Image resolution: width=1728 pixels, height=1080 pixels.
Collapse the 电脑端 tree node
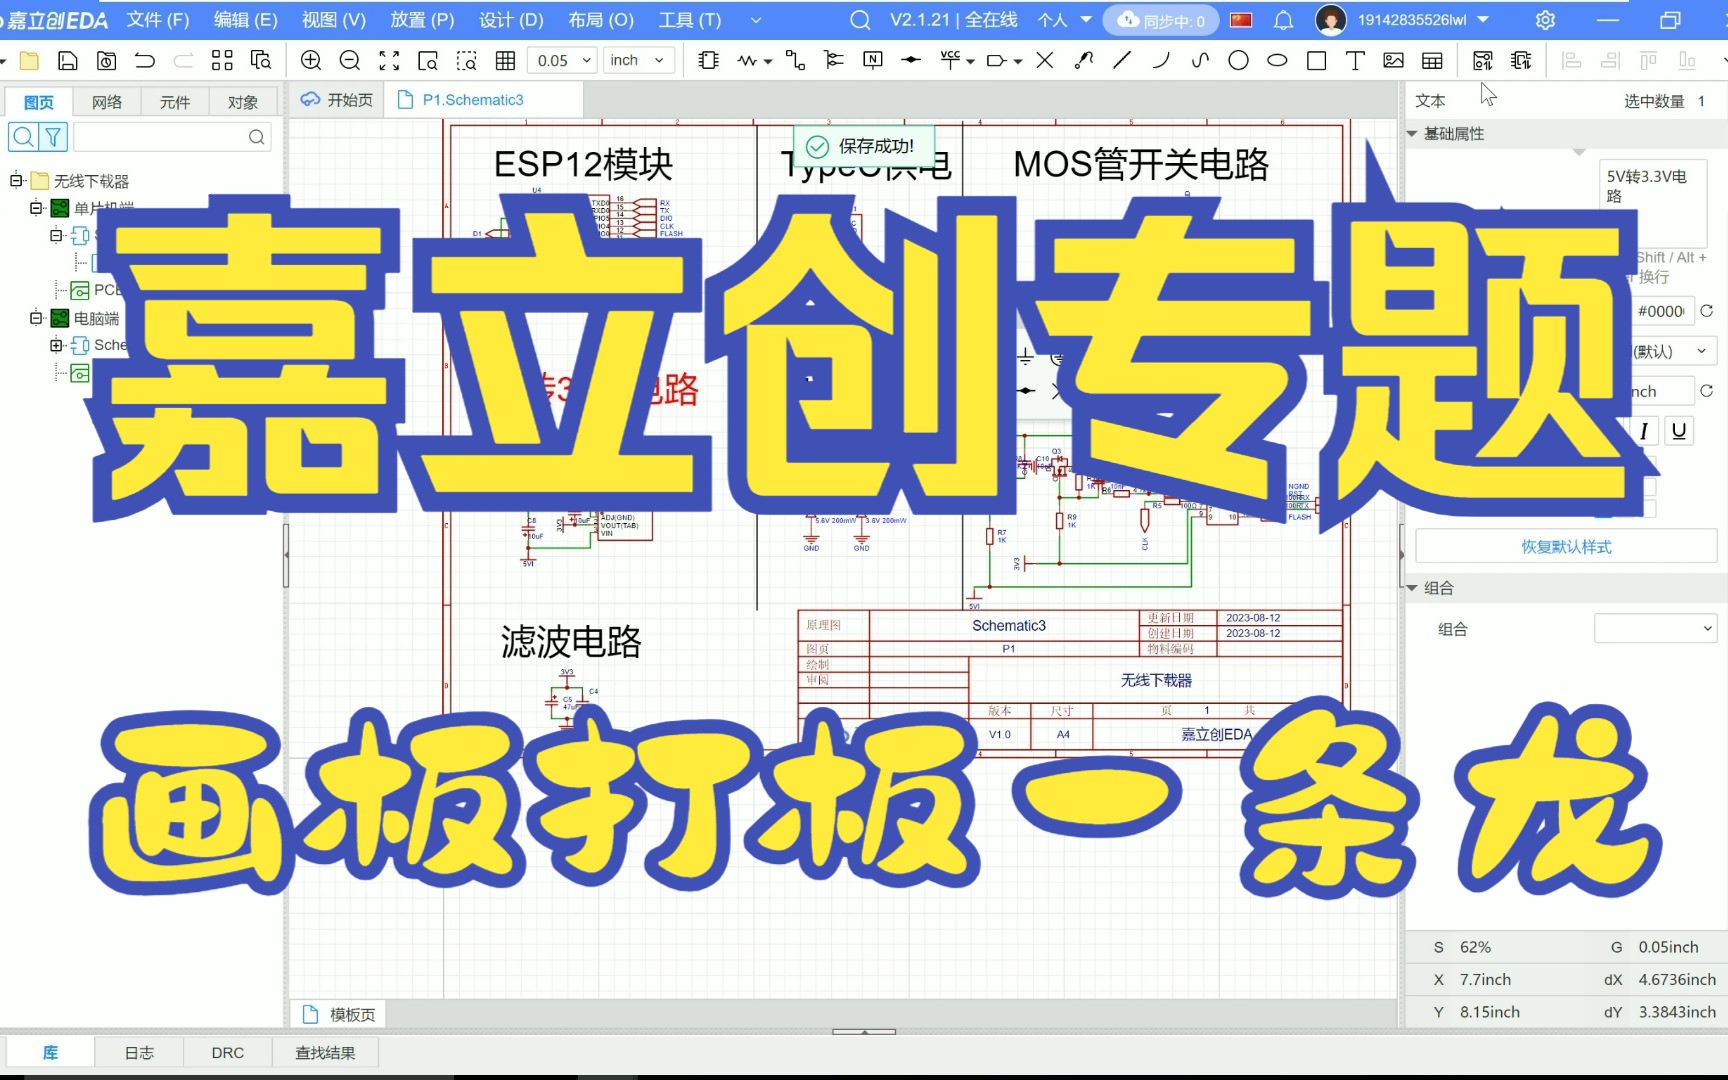(x=37, y=318)
